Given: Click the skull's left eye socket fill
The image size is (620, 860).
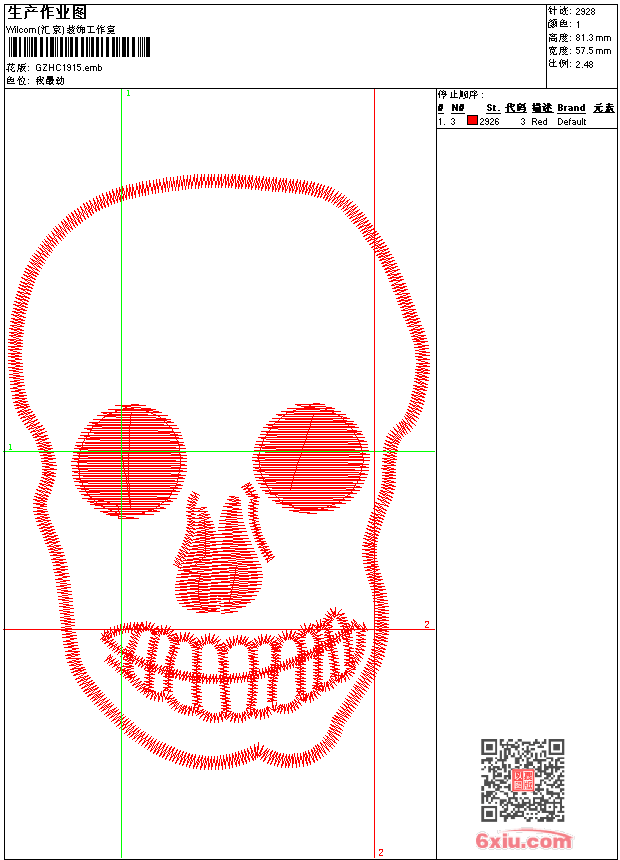Looking at the screenshot, I should click(130, 460).
